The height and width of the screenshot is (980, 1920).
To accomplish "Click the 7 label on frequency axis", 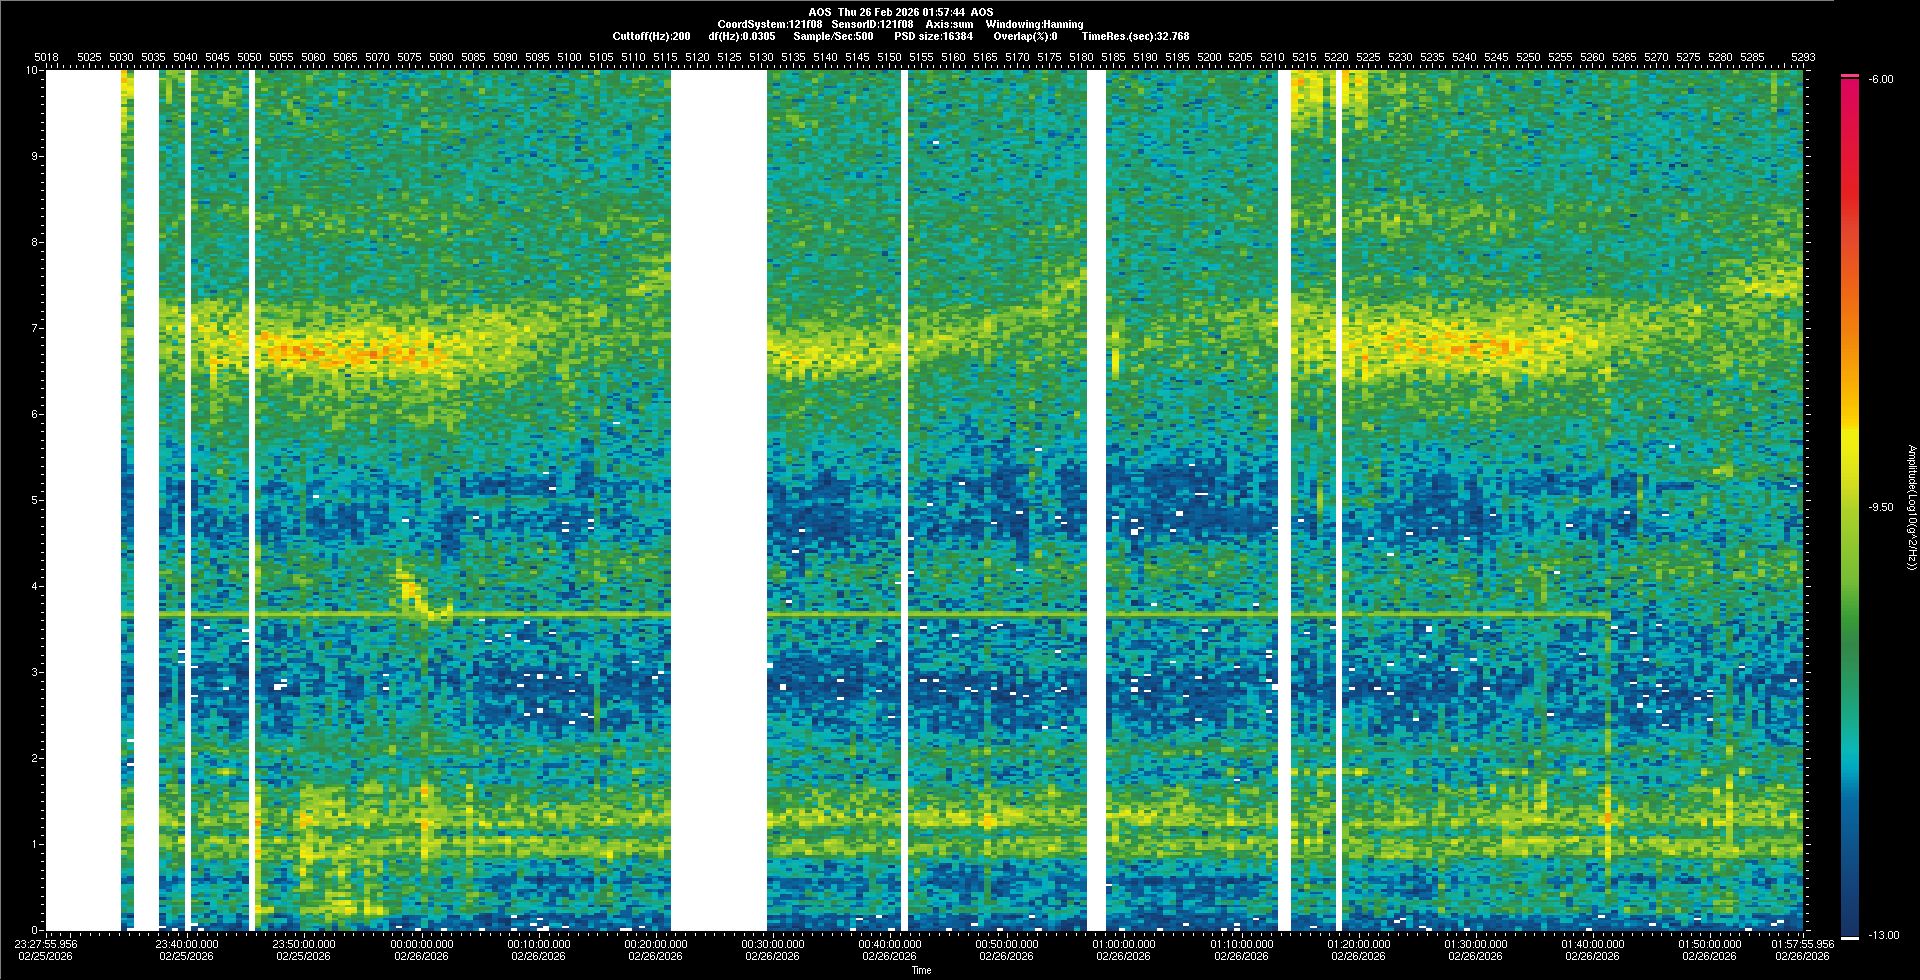I will point(33,328).
